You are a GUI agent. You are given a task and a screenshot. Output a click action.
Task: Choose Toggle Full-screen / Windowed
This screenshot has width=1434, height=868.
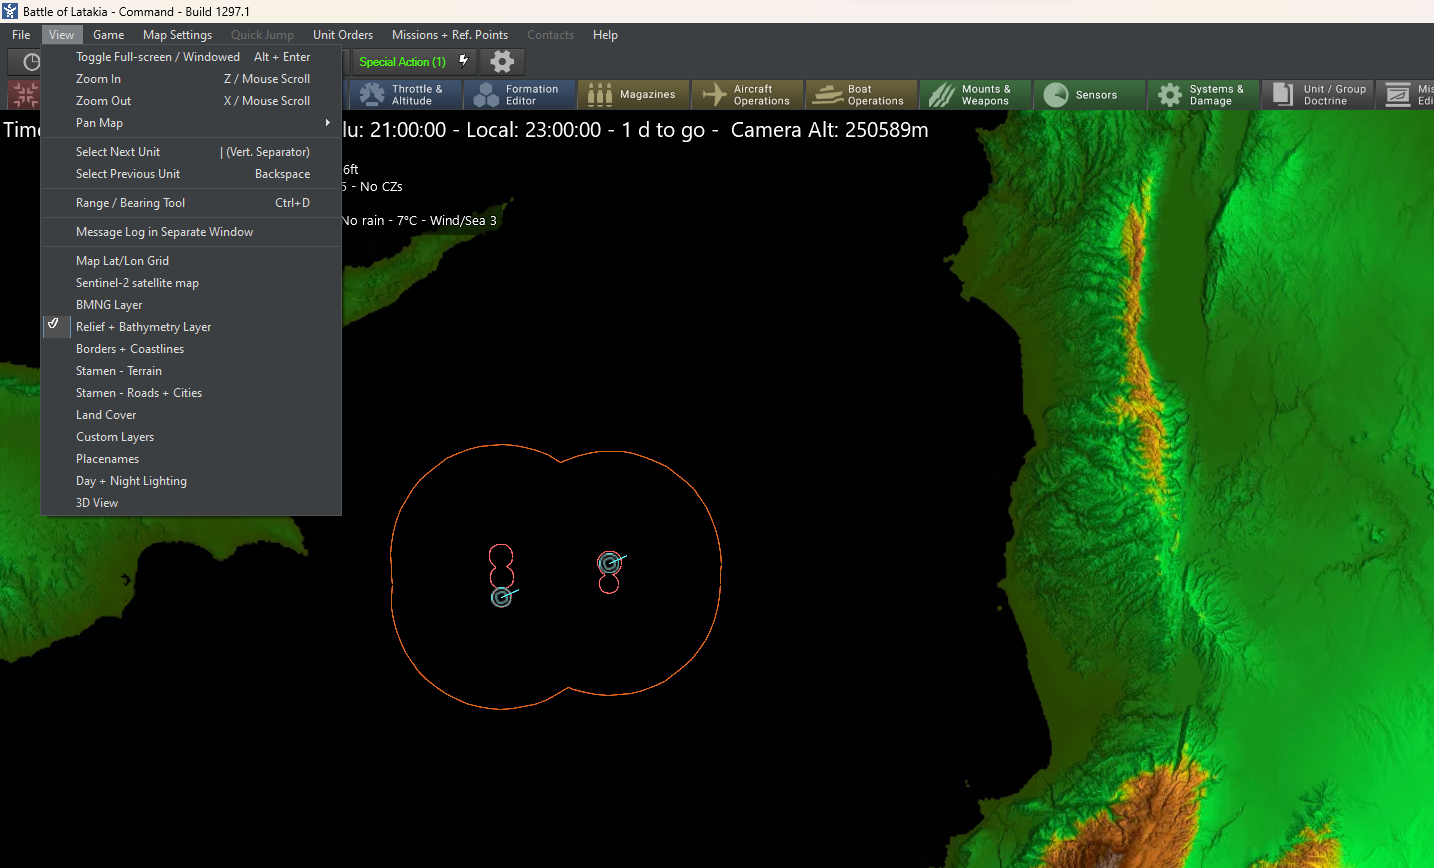(191, 57)
